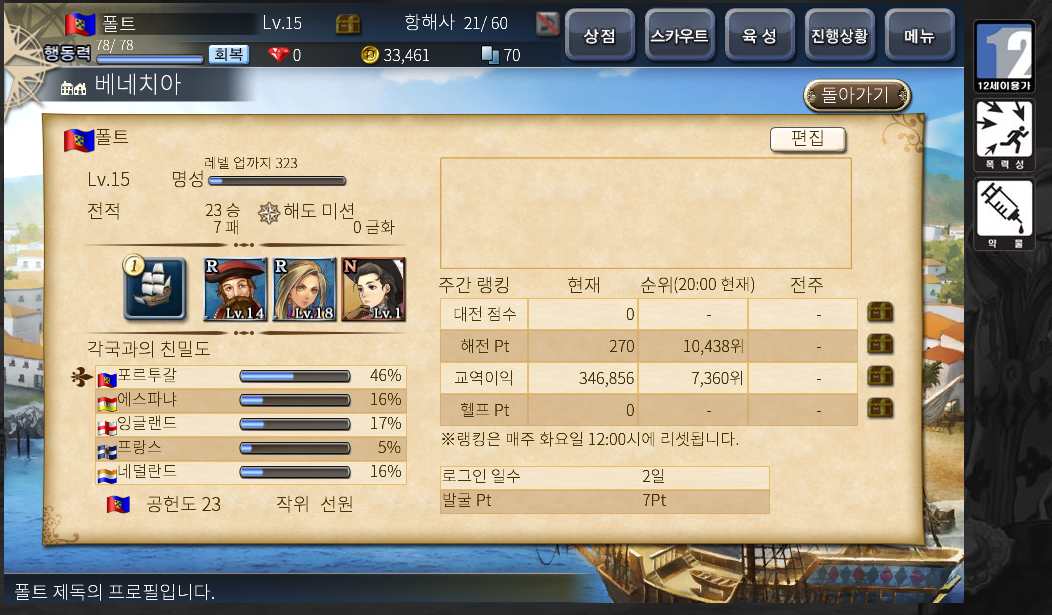1052x615 pixels.
Task: Click the 포르투갈 friendship progress bar
Action: (x=295, y=376)
